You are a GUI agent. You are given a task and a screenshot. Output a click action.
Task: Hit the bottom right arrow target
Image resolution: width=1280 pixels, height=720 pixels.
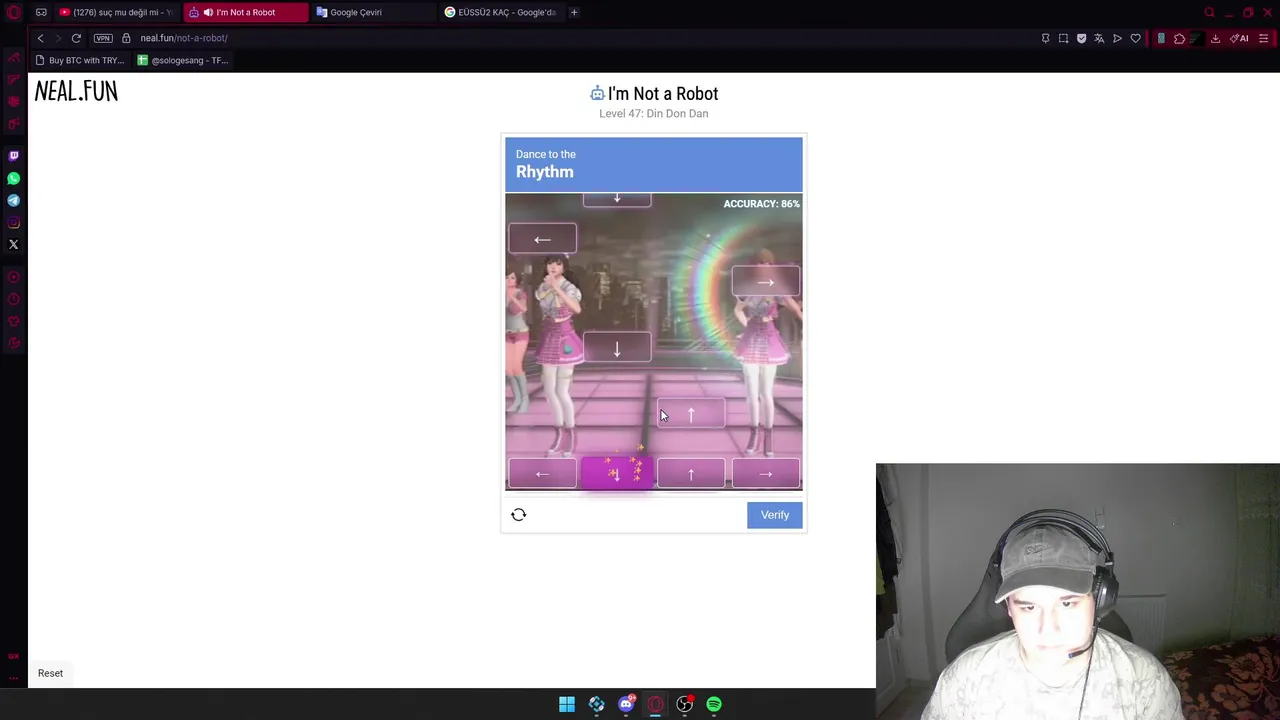point(766,474)
